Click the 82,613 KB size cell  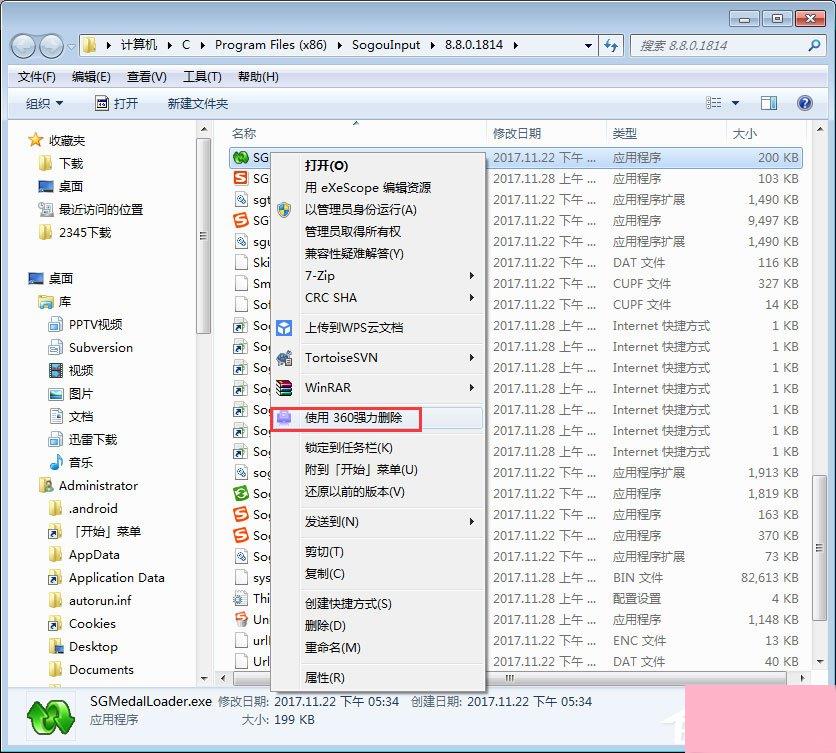pos(769,578)
